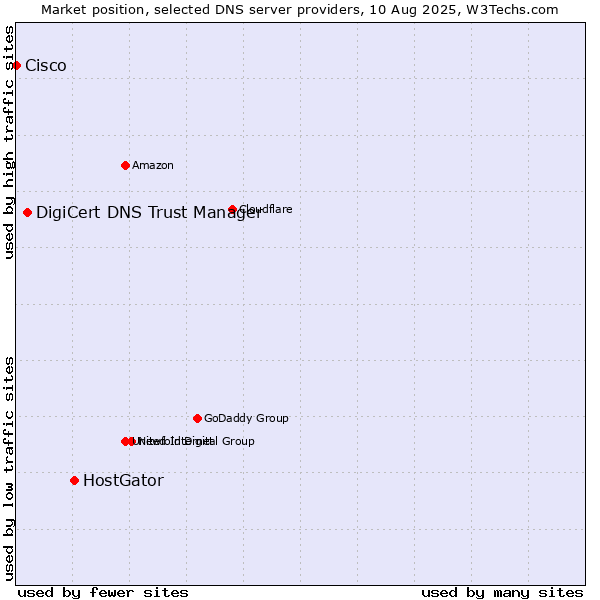Click the Amazon red data point
600x600 pixels.
126,166
